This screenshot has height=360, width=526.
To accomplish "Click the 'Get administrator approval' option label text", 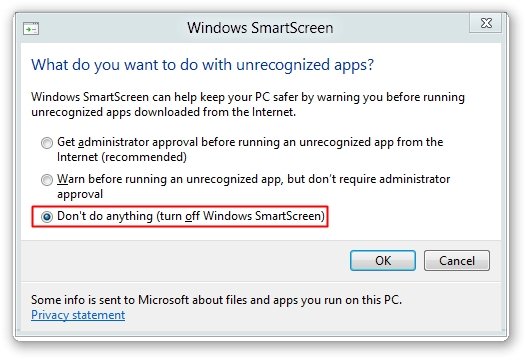I will coord(250,142).
